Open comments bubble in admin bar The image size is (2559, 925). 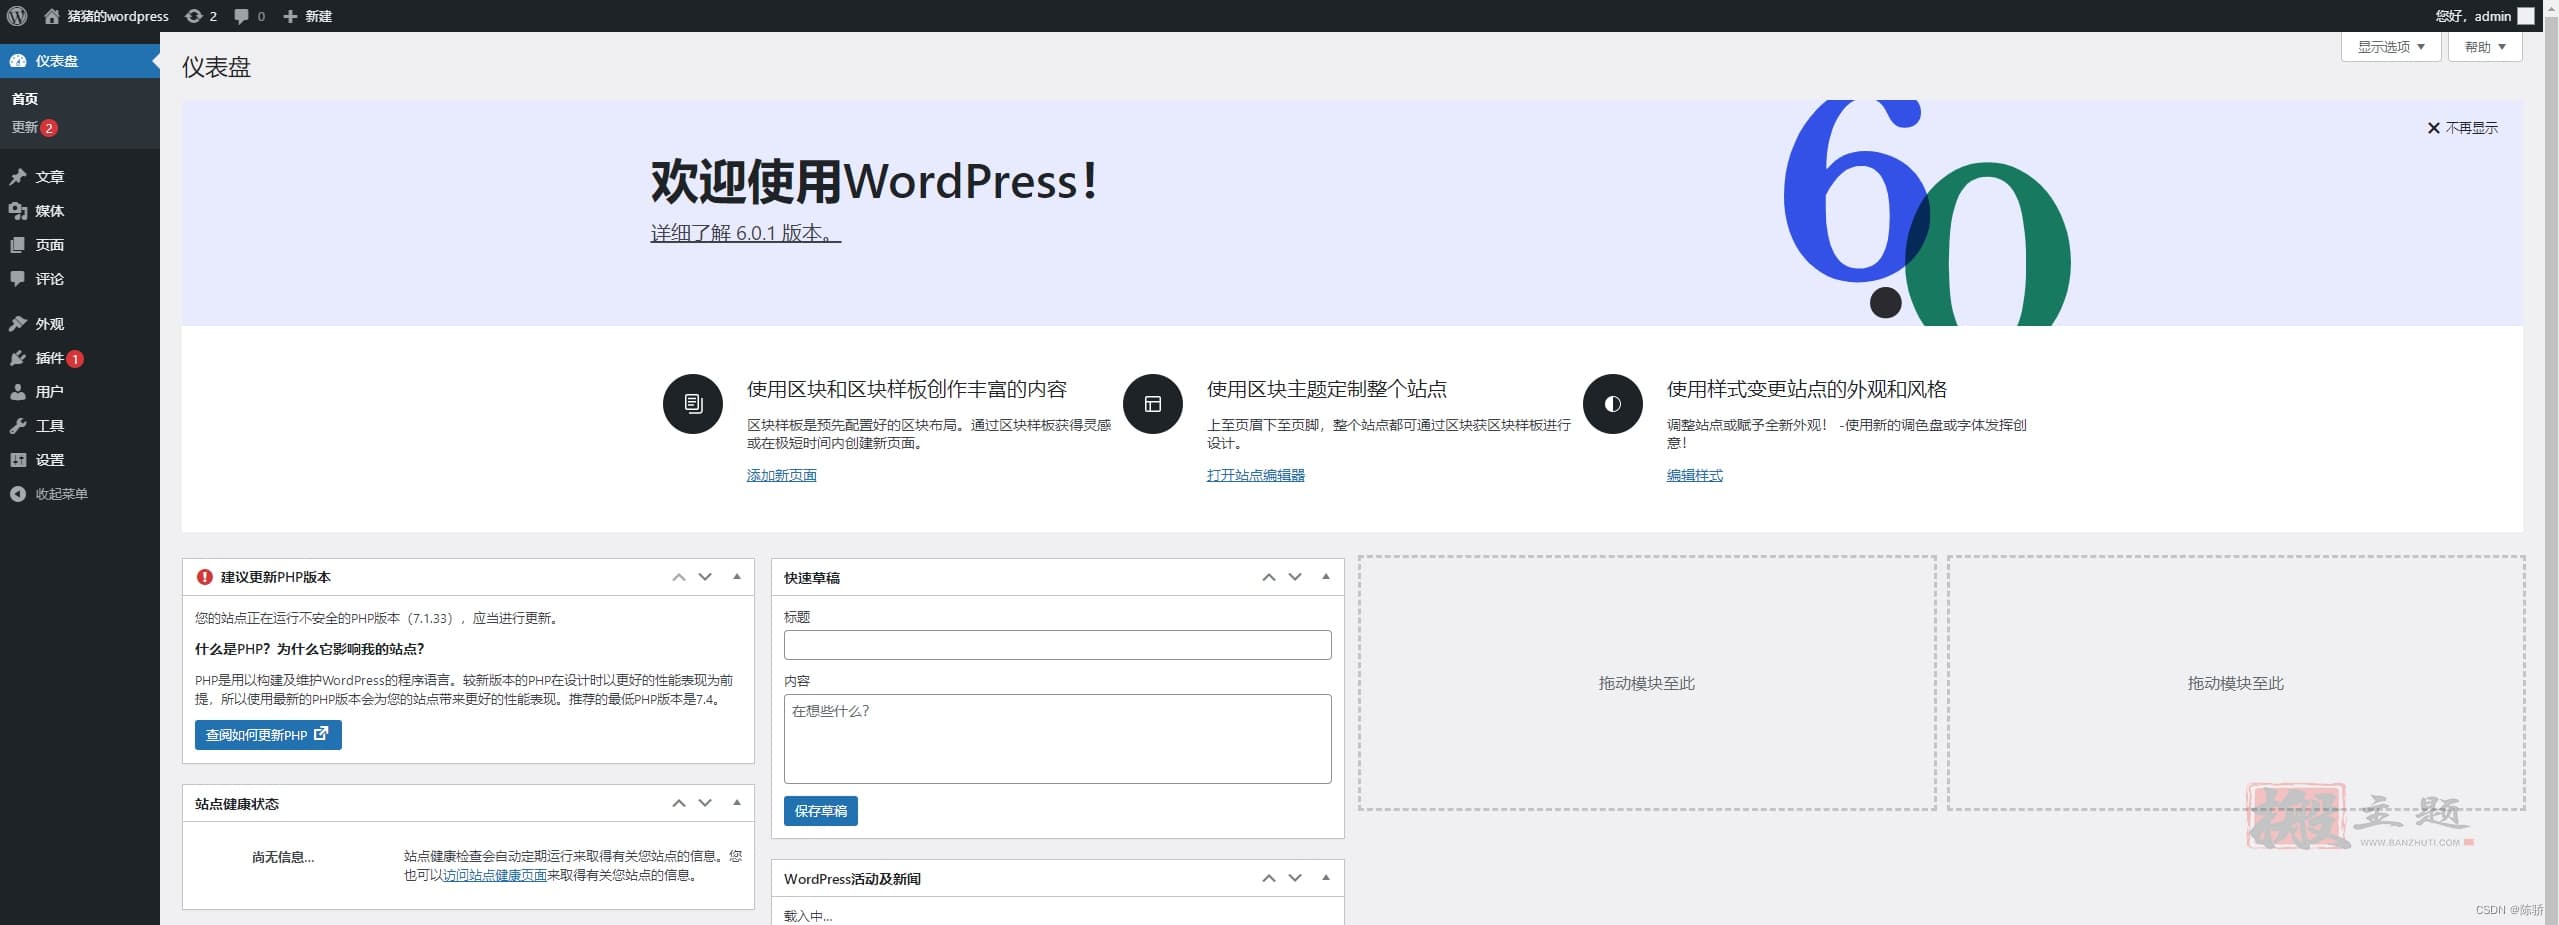coord(249,16)
